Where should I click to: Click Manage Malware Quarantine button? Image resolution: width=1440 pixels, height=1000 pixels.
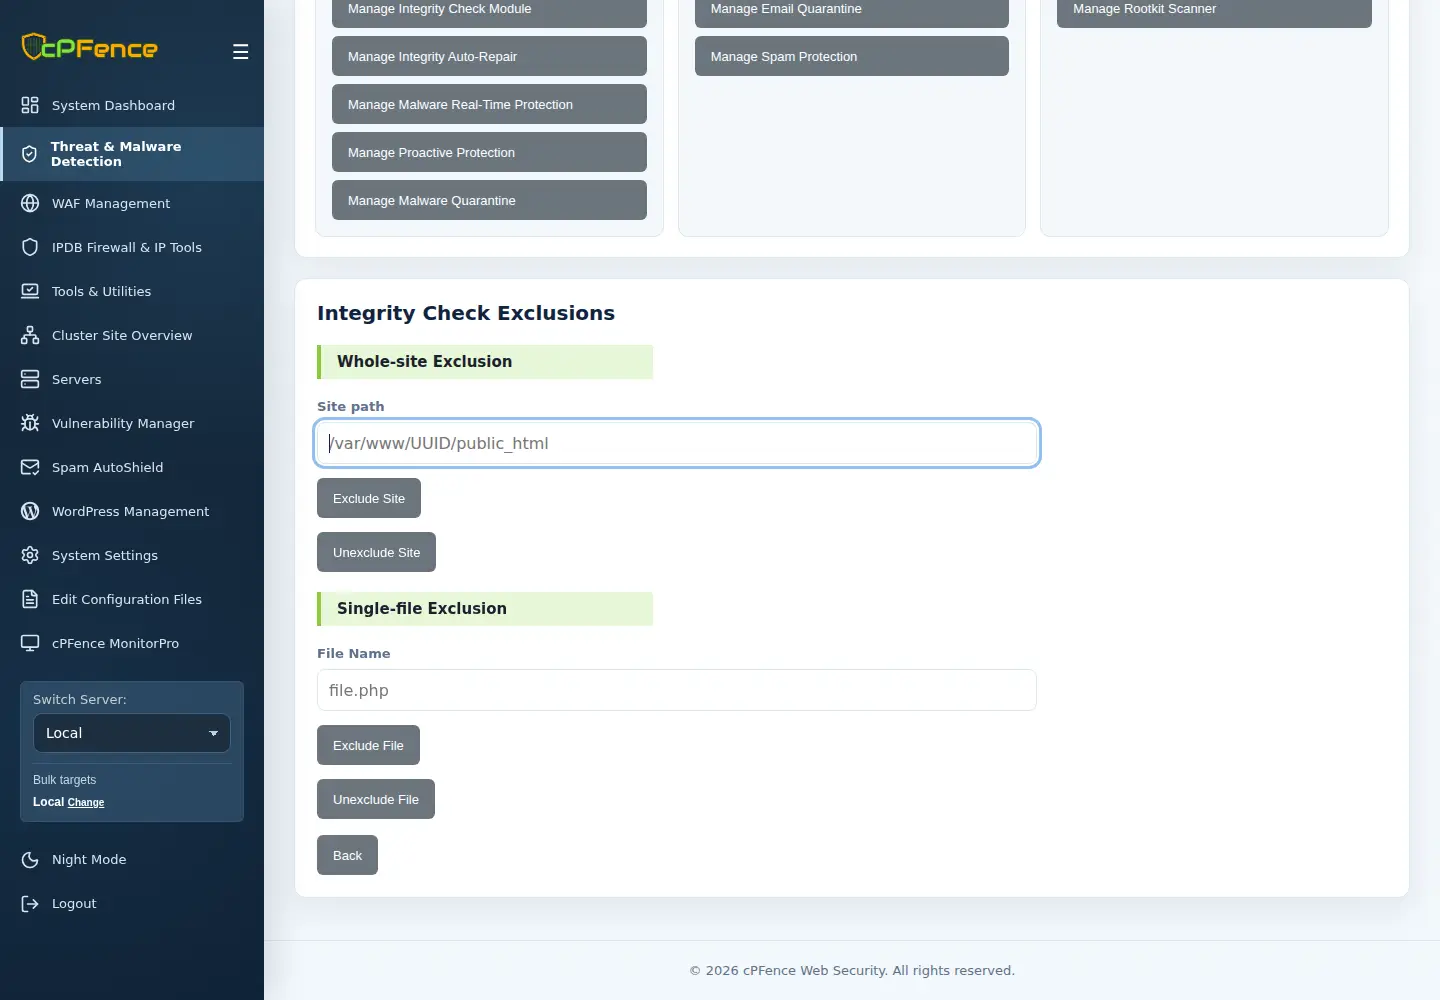(489, 200)
